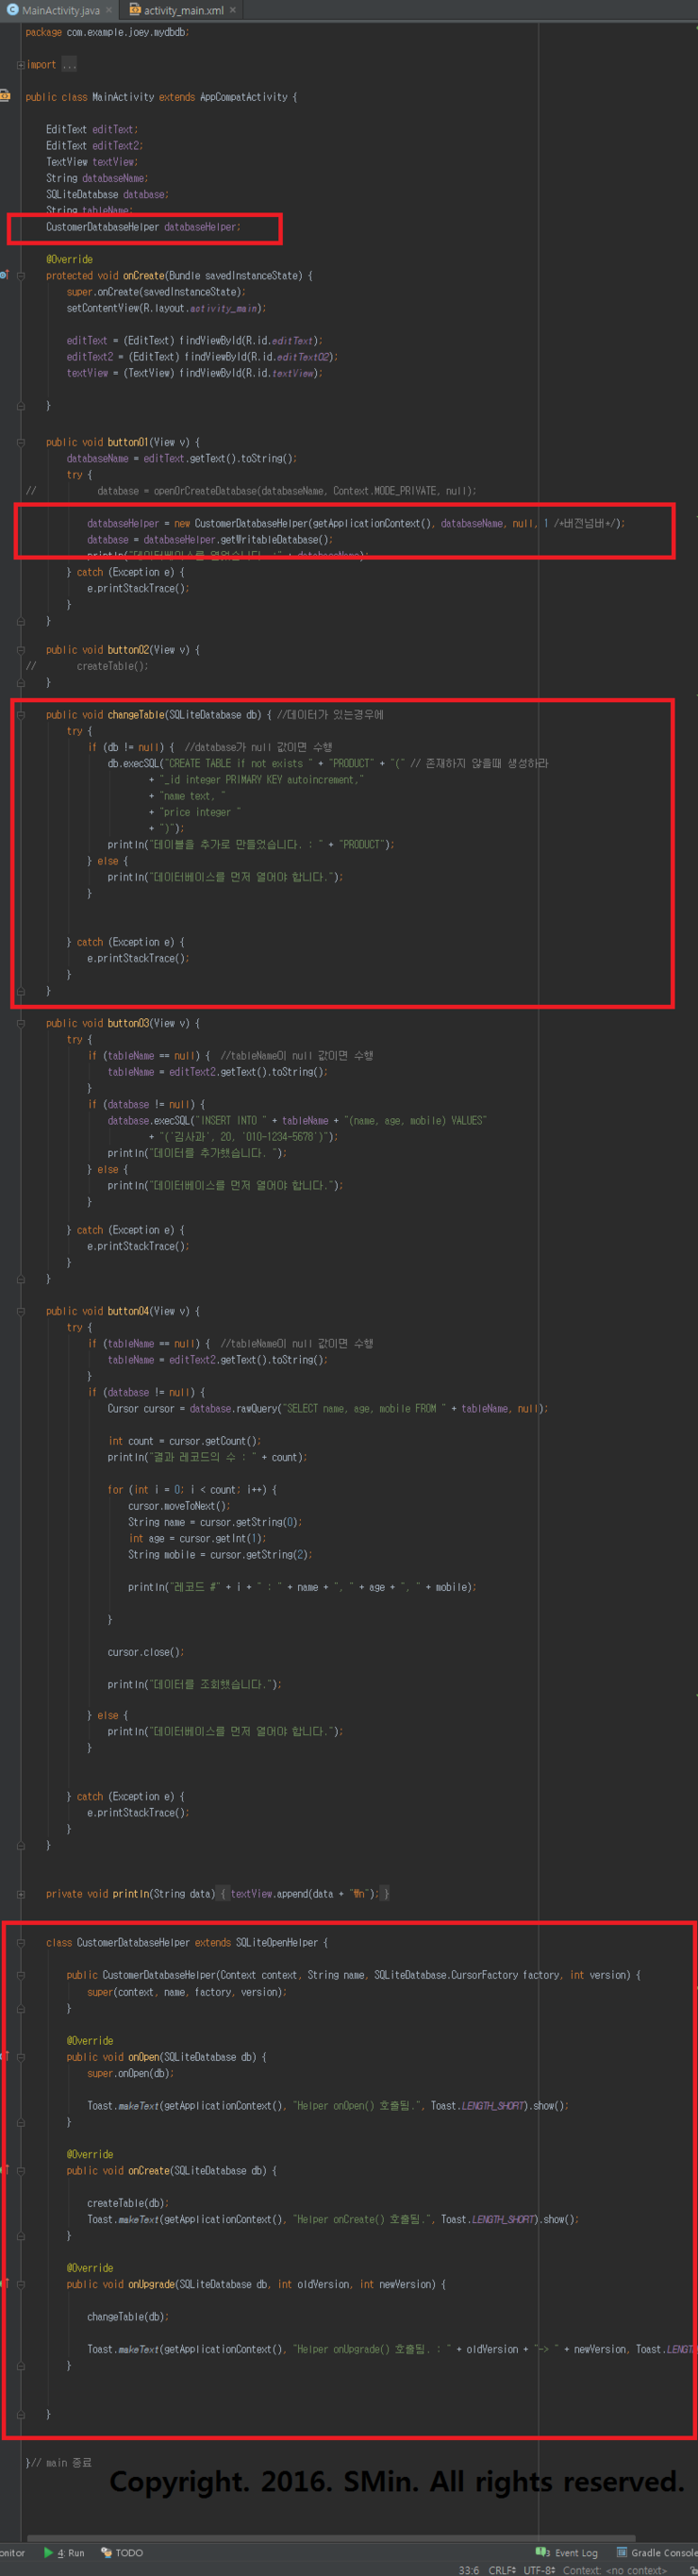The height and width of the screenshot is (2576, 698).
Task: Click the "_id integer PRIMARY KEY autoincrement" string
Action: (261, 779)
